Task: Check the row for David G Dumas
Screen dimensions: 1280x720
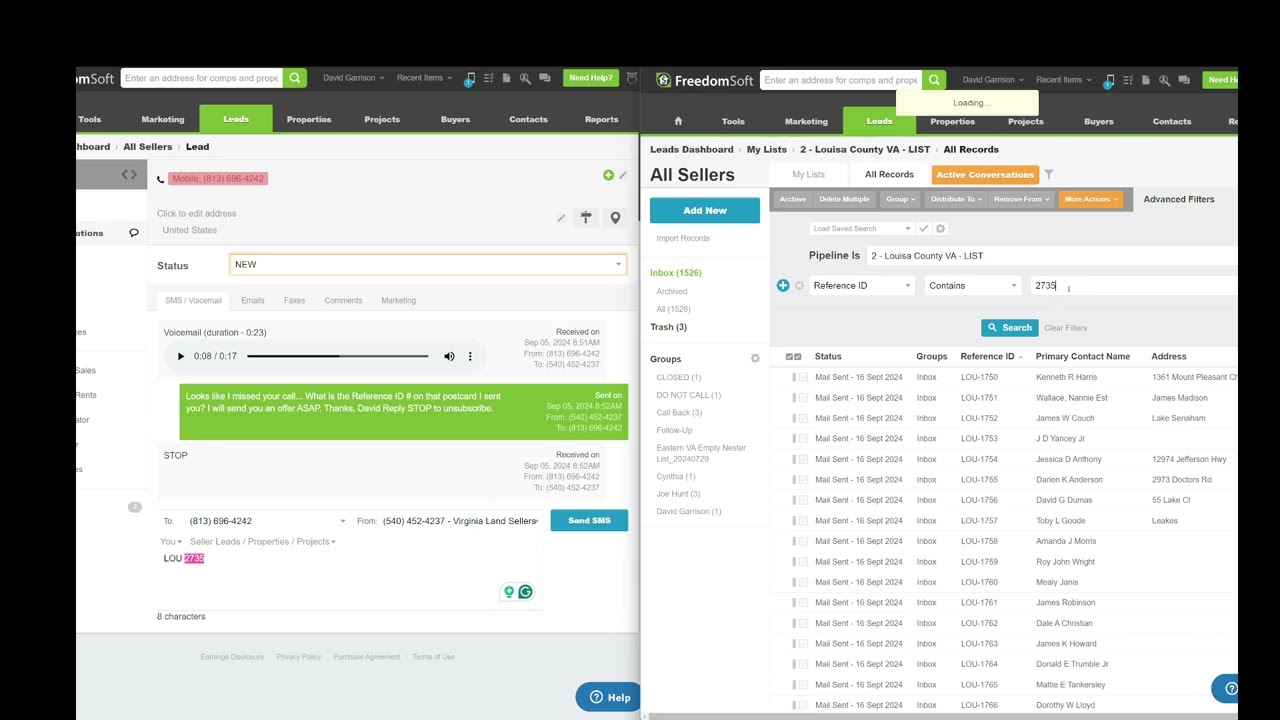Action: [803, 500]
